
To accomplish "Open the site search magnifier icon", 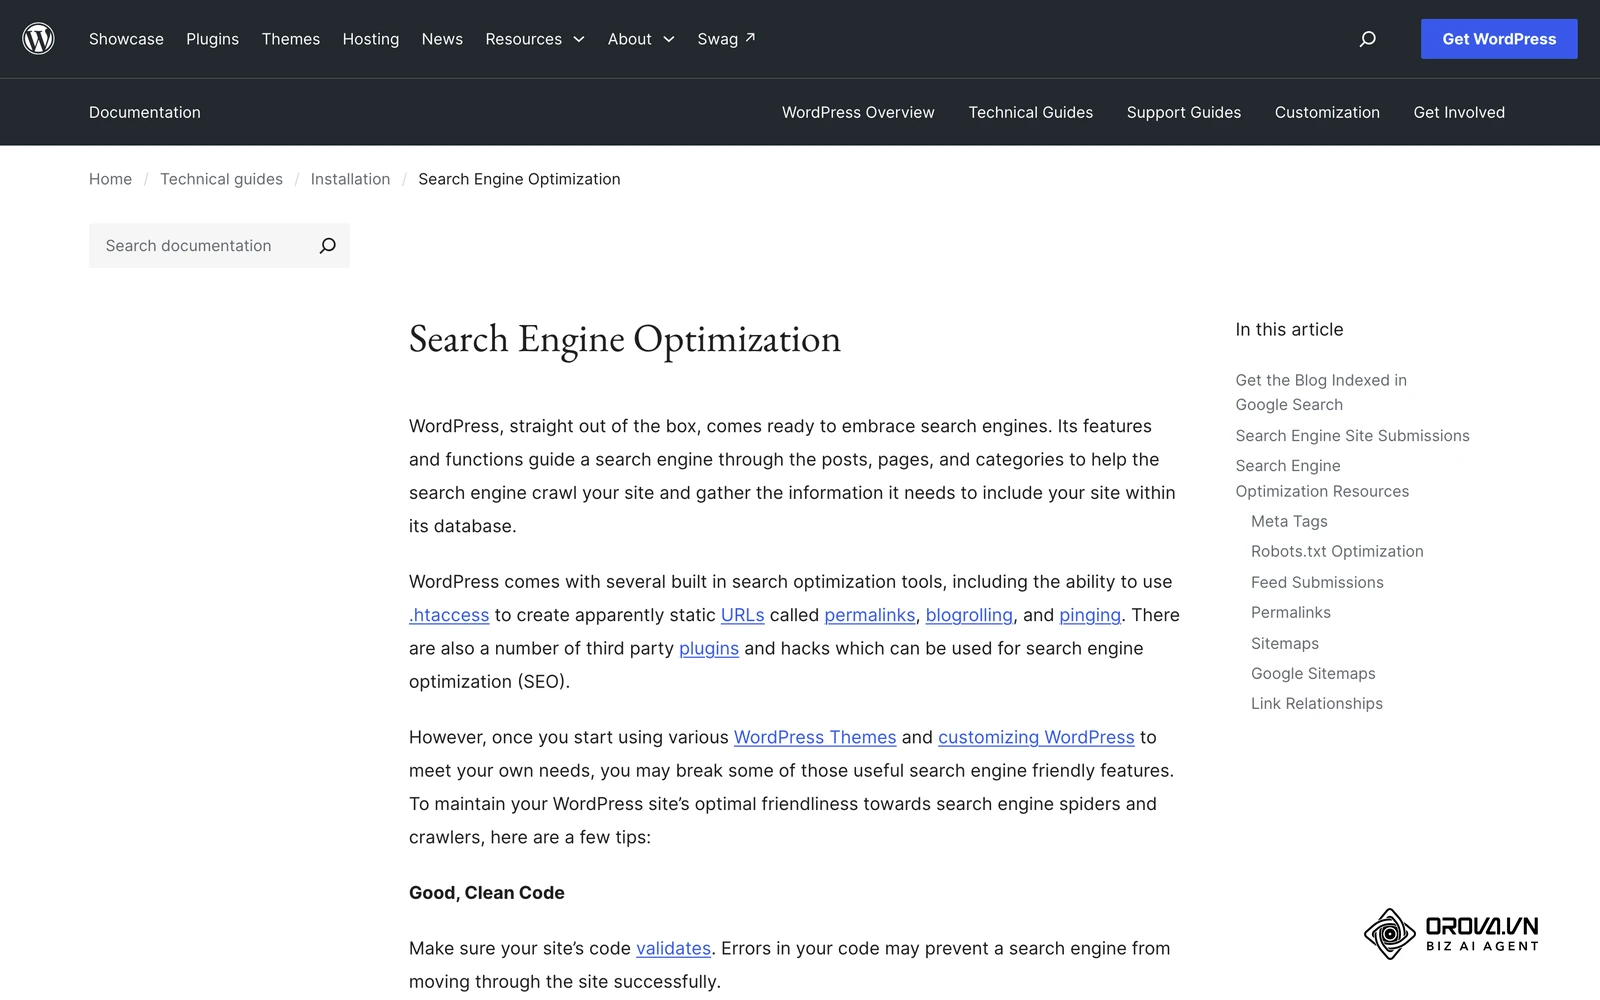I will (x=1367, y=39).
